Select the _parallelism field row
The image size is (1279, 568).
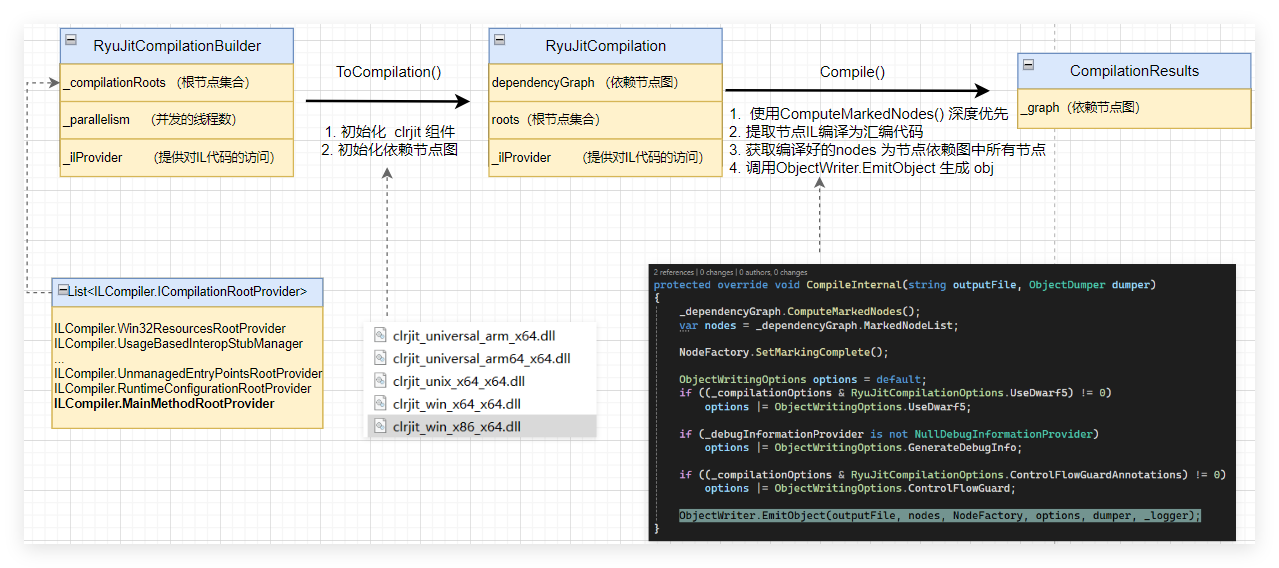click(x=177, y=120)
